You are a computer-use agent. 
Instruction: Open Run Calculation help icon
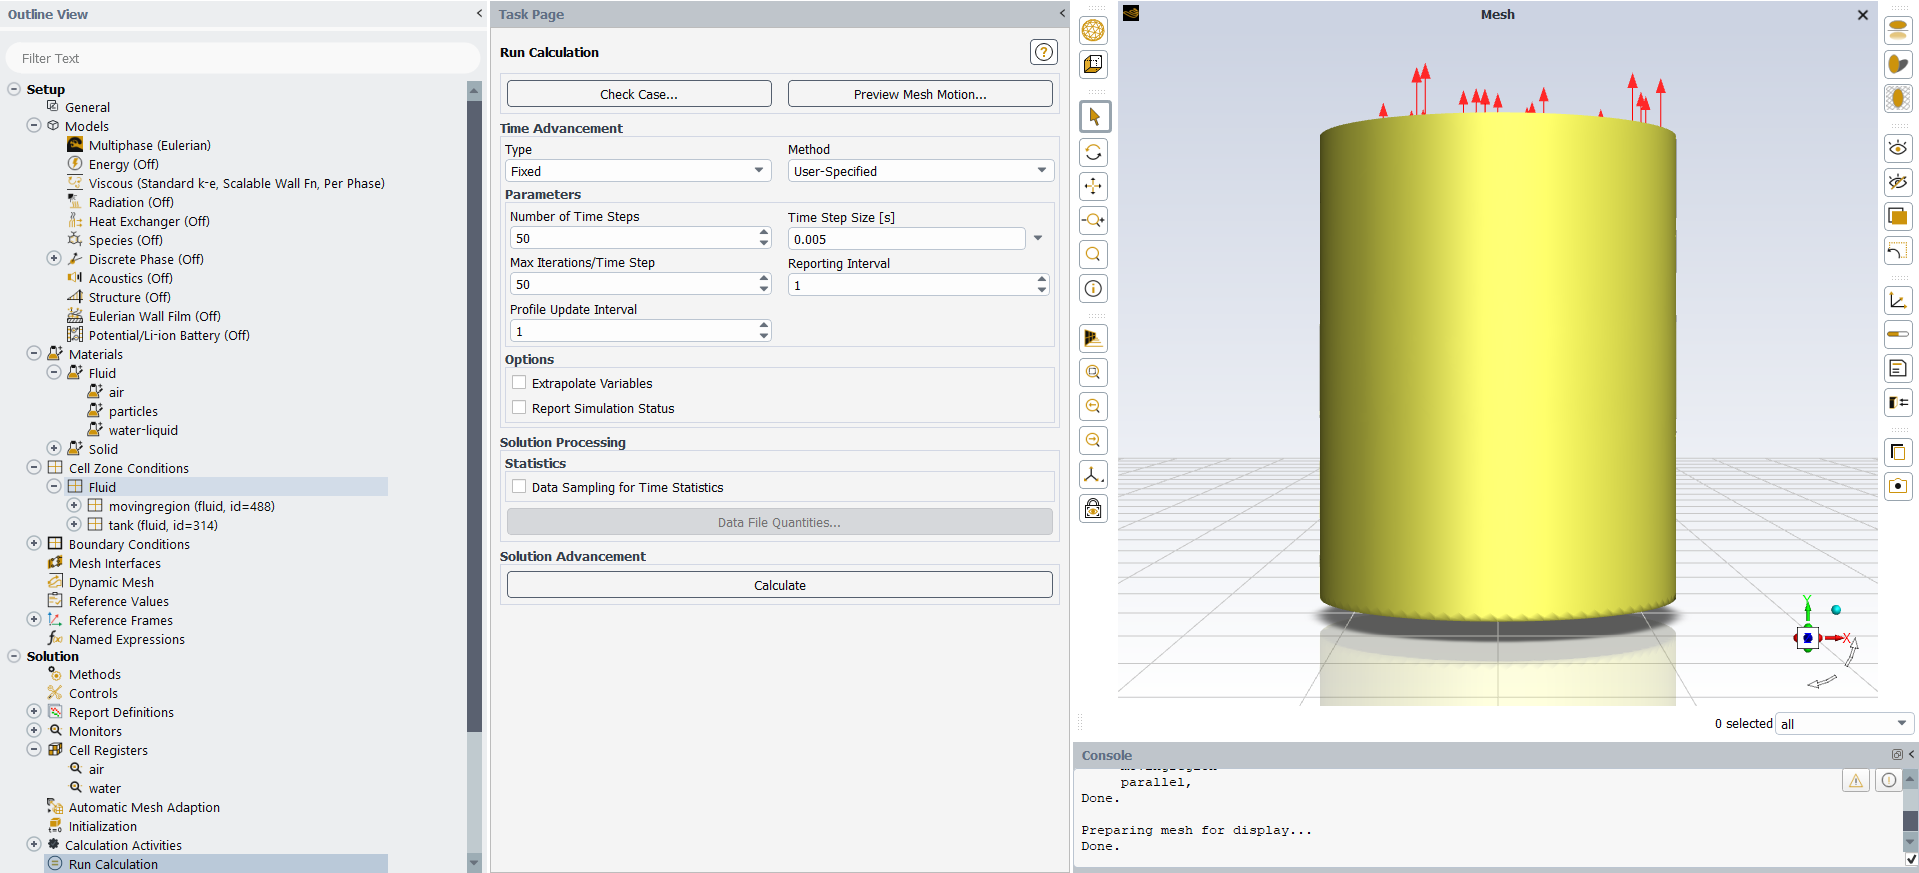pyautogui.click(x=1043, y=52)
